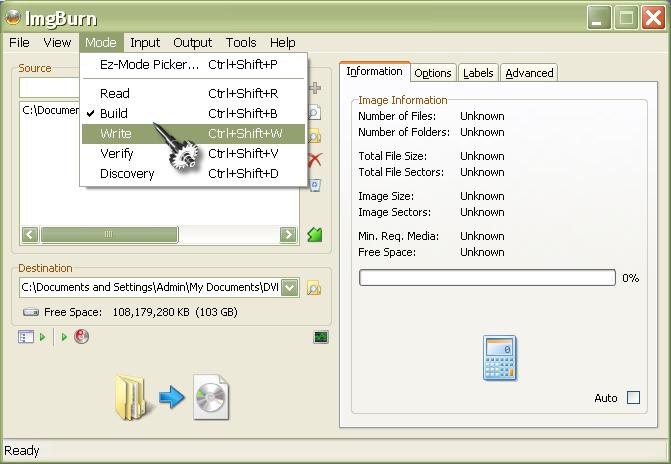Click the green arrow icon beside source list
671x464 pixels.
point(315,235)
